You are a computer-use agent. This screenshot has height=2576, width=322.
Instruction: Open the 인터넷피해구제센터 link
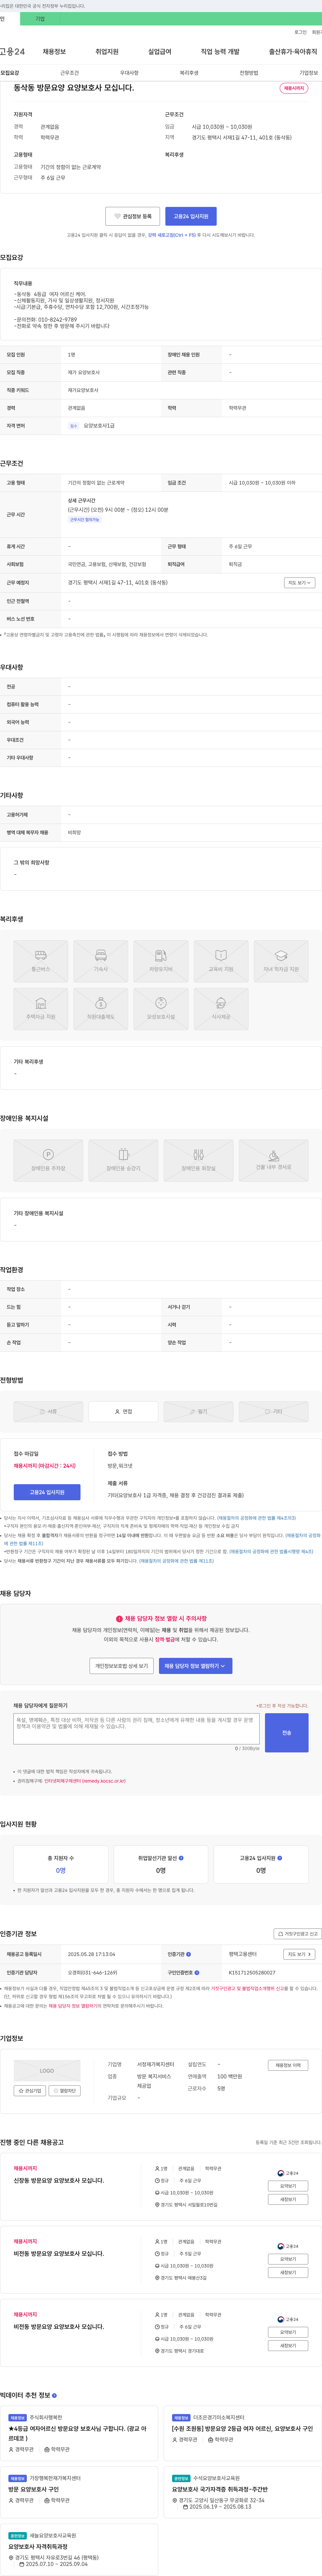(x=85, y=1781)
